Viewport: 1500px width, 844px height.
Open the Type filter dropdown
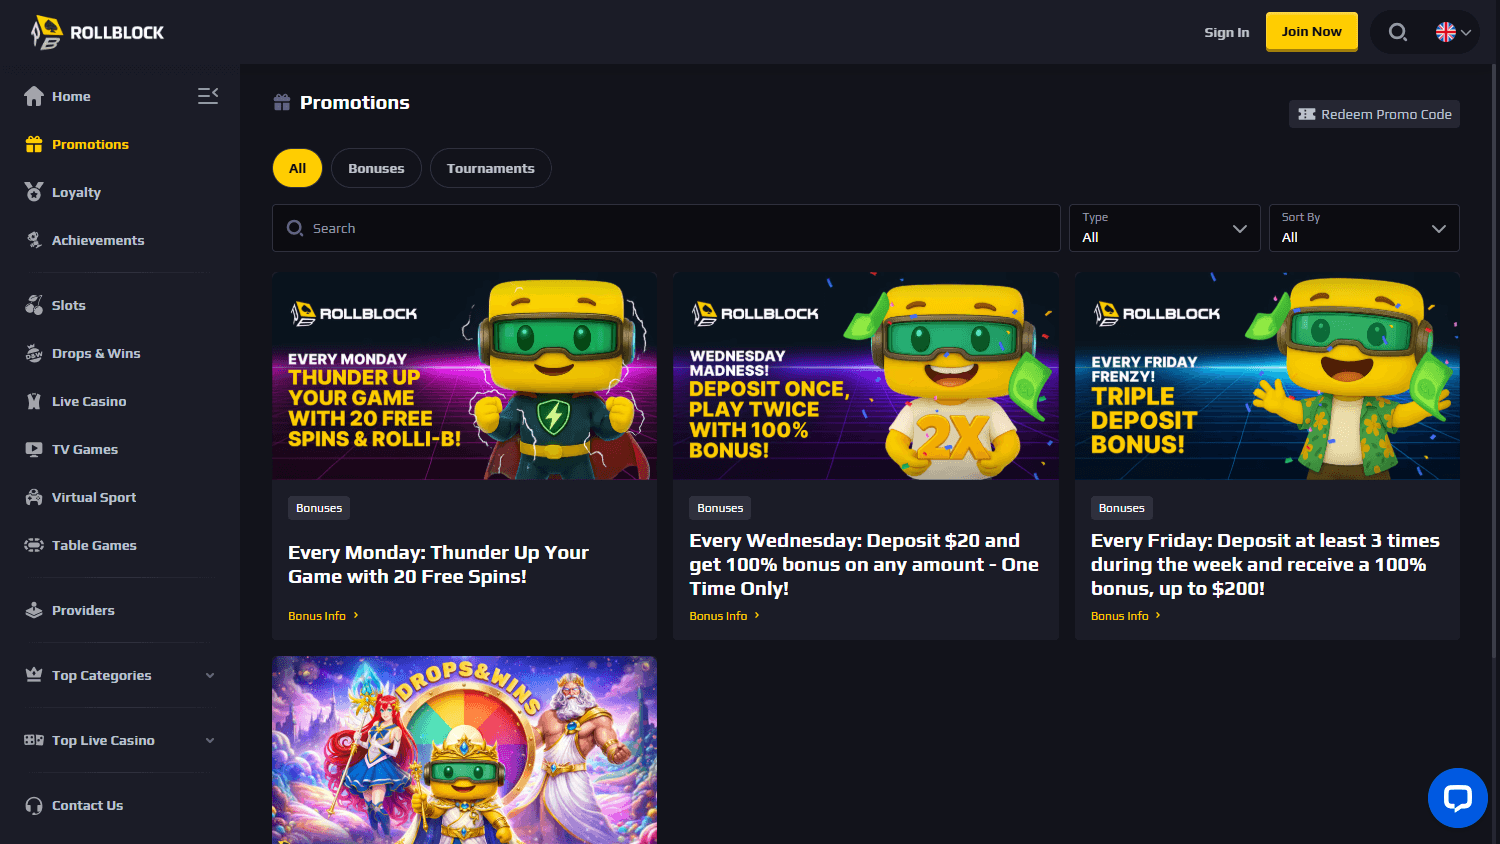1164,228
